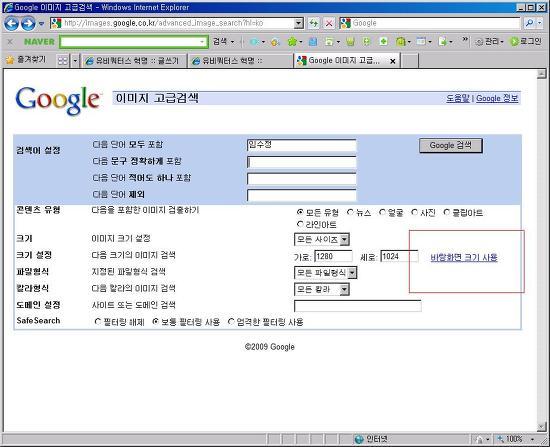This screenshot has width=550, height=447.
Task: Select the 클립아트 content type radio
Action: tap(447, 212)
